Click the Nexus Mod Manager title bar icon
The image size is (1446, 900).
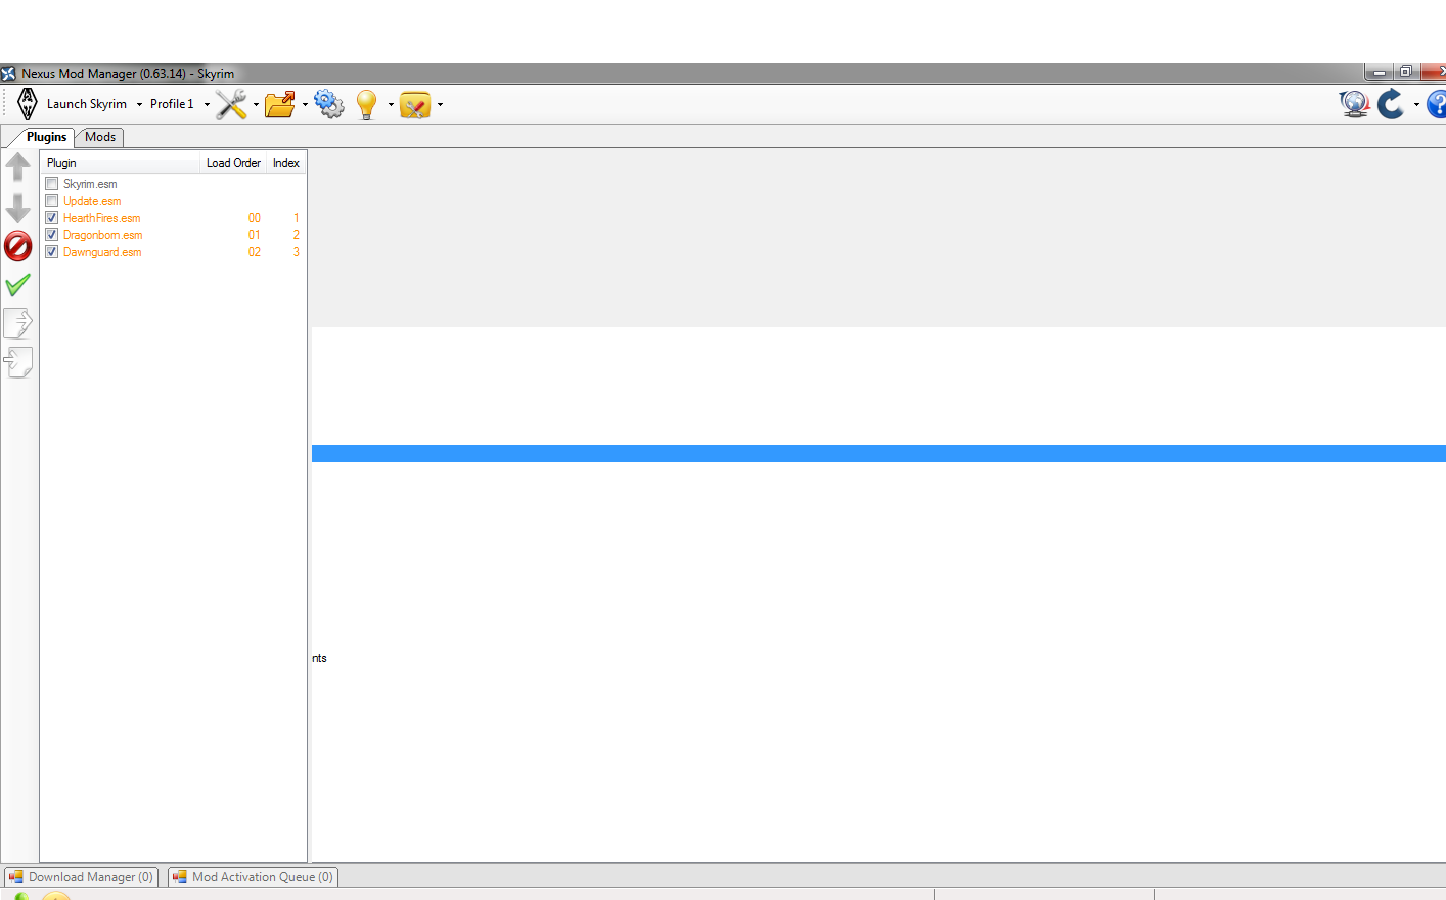tap(9, 74)
